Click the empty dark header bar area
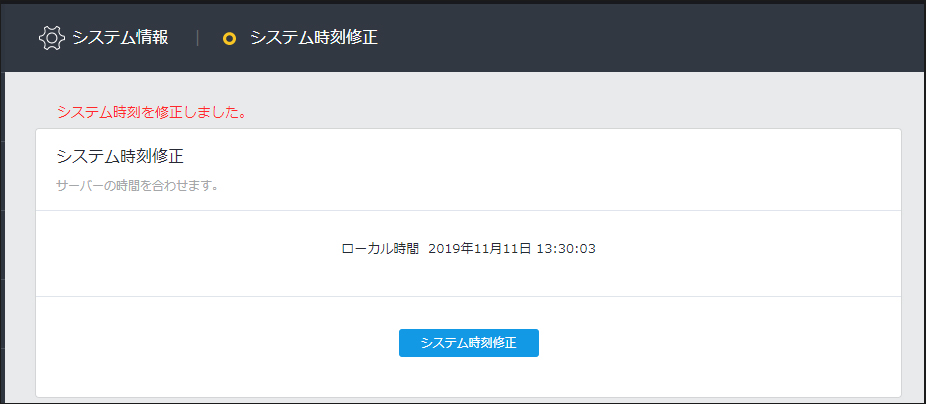The width and height of the screenshot is (926, 404). (650, 38)
